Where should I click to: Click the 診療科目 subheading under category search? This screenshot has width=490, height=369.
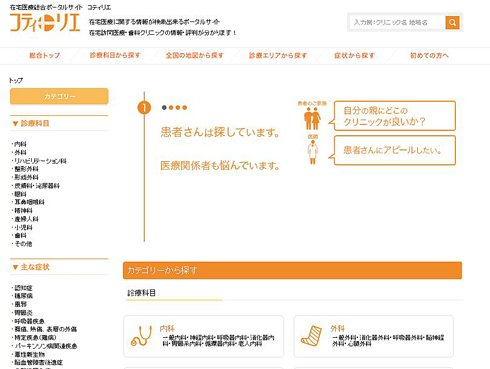(142, 293)
